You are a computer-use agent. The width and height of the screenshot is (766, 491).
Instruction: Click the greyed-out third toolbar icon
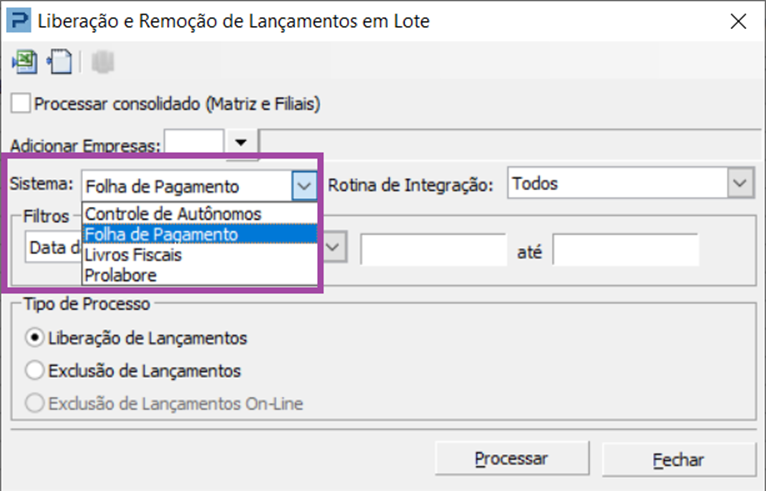(103, 62)
